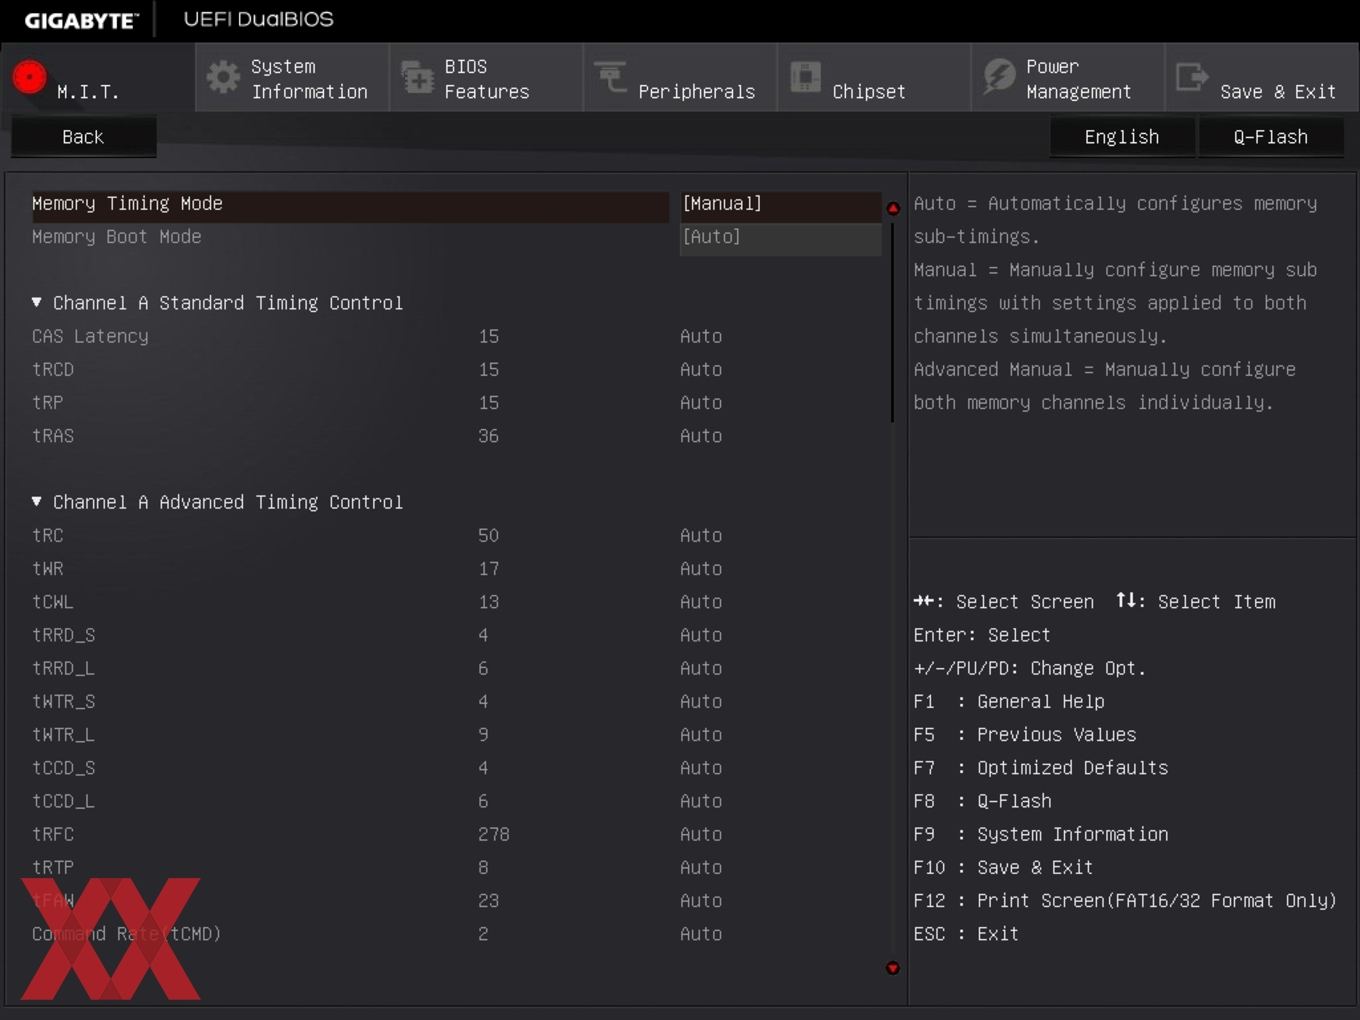Open the M.I.T. tab
The width and height of the screenshot is (1360, 1020).
click(x=98, y=77)
